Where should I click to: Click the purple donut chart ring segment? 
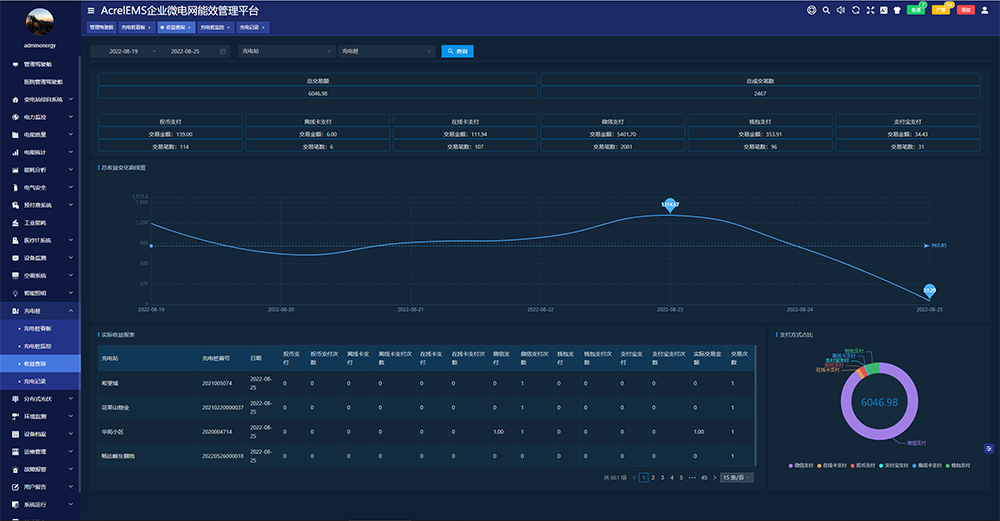(x=920, y=401)
